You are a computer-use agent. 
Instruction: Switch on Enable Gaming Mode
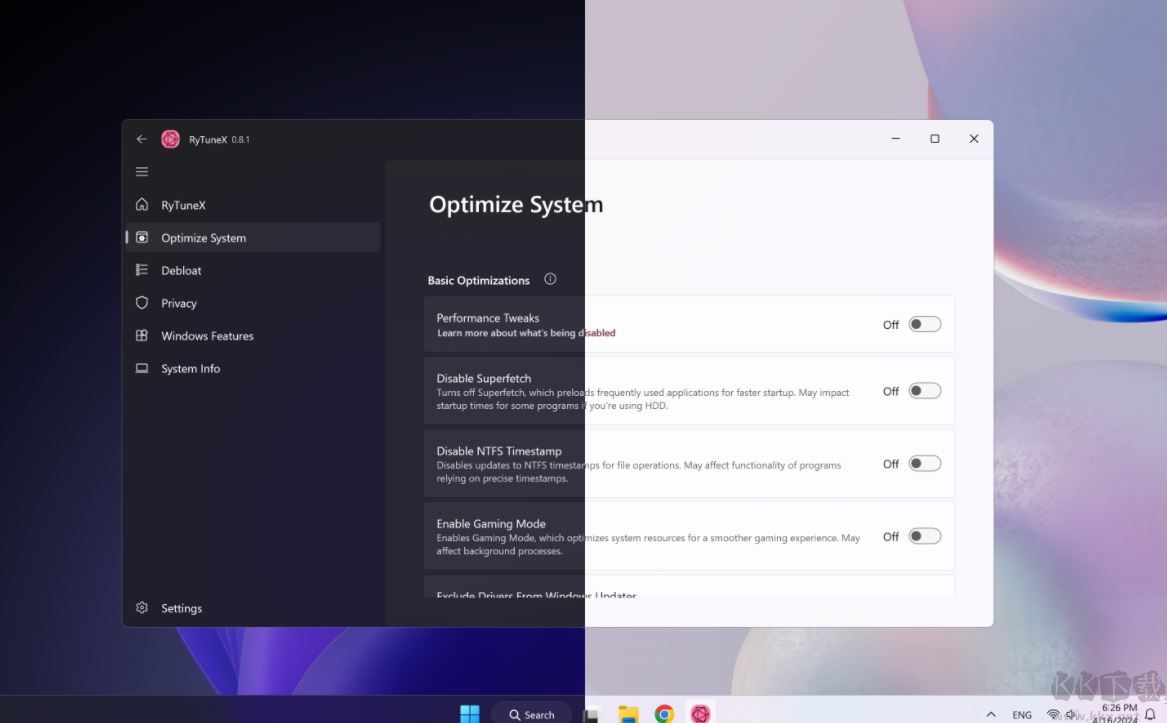[924, 536]
